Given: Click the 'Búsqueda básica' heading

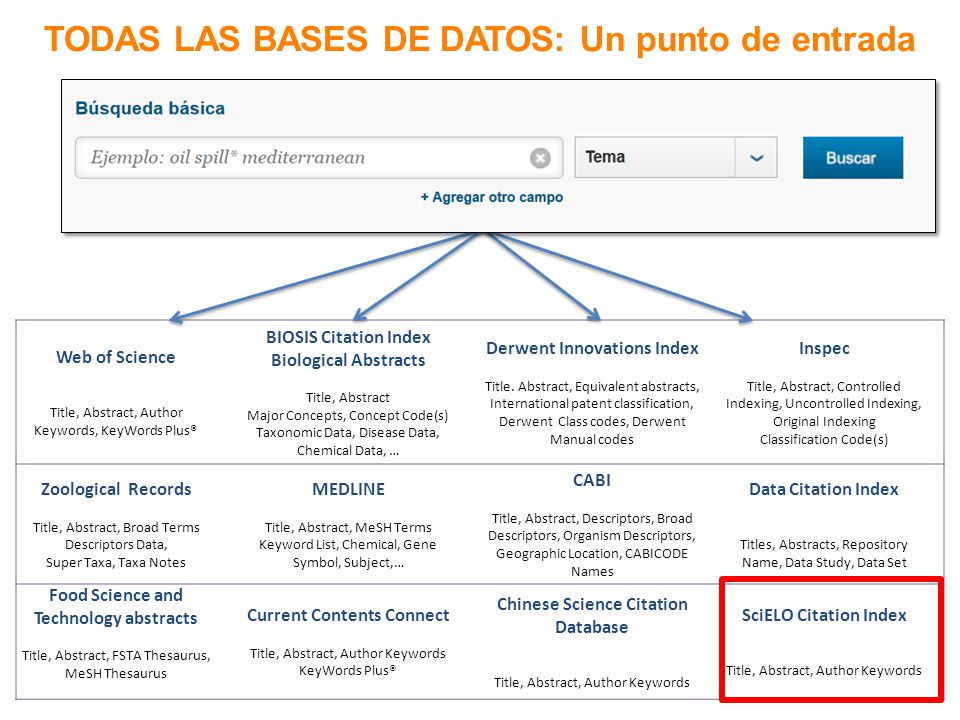Looking at the screenshot, I should [x=150, y=108].
